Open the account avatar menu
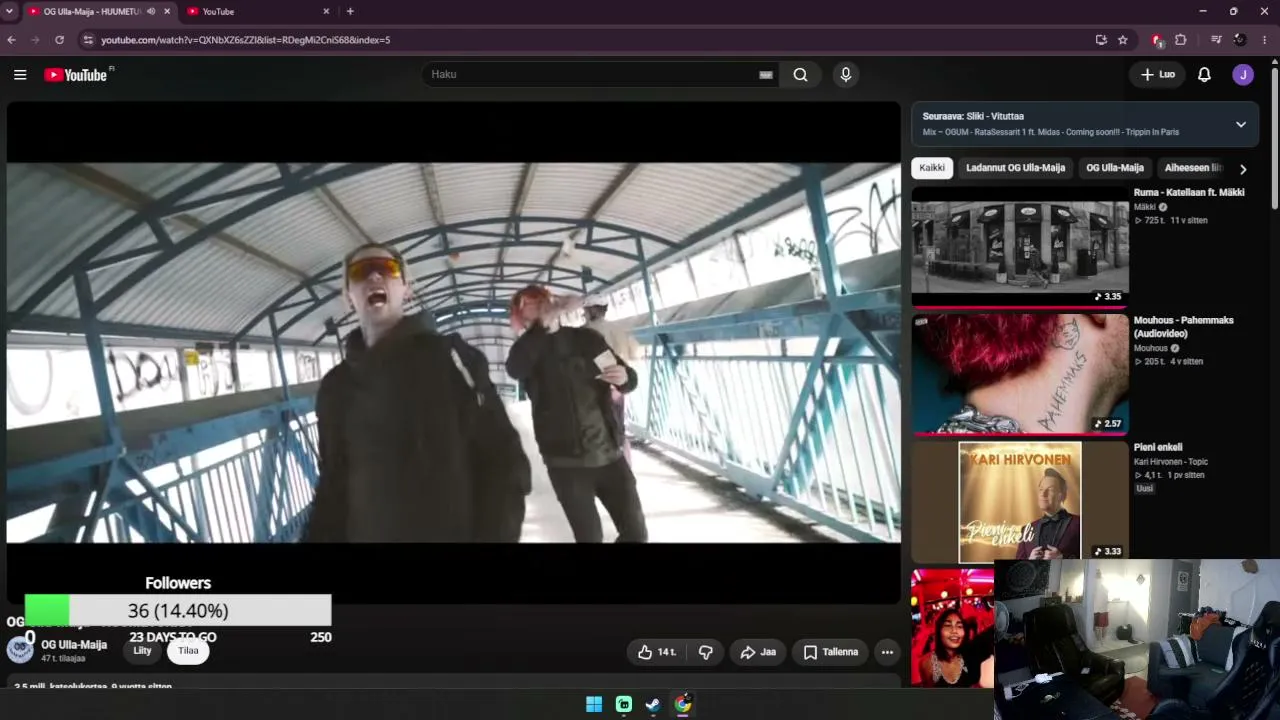Image resolution: width=1280 pixels, height=720 pixels. coord(1243,75)
